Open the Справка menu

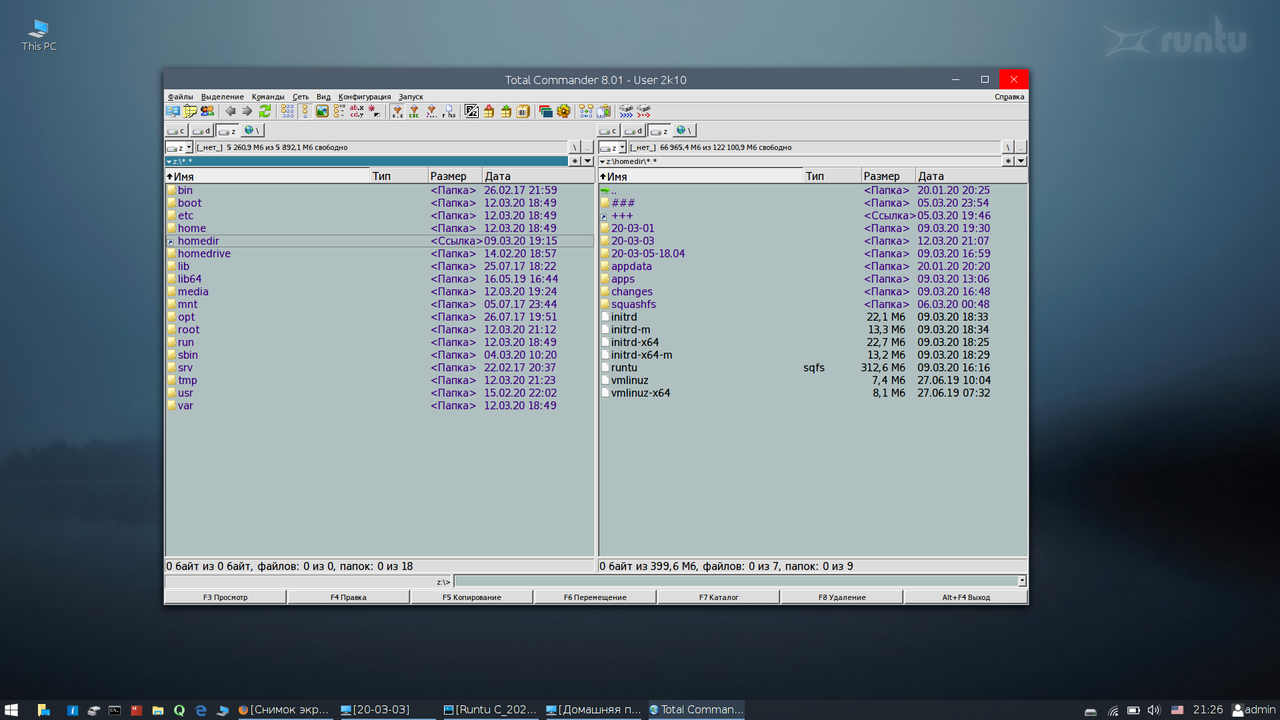coord(1010,97)
